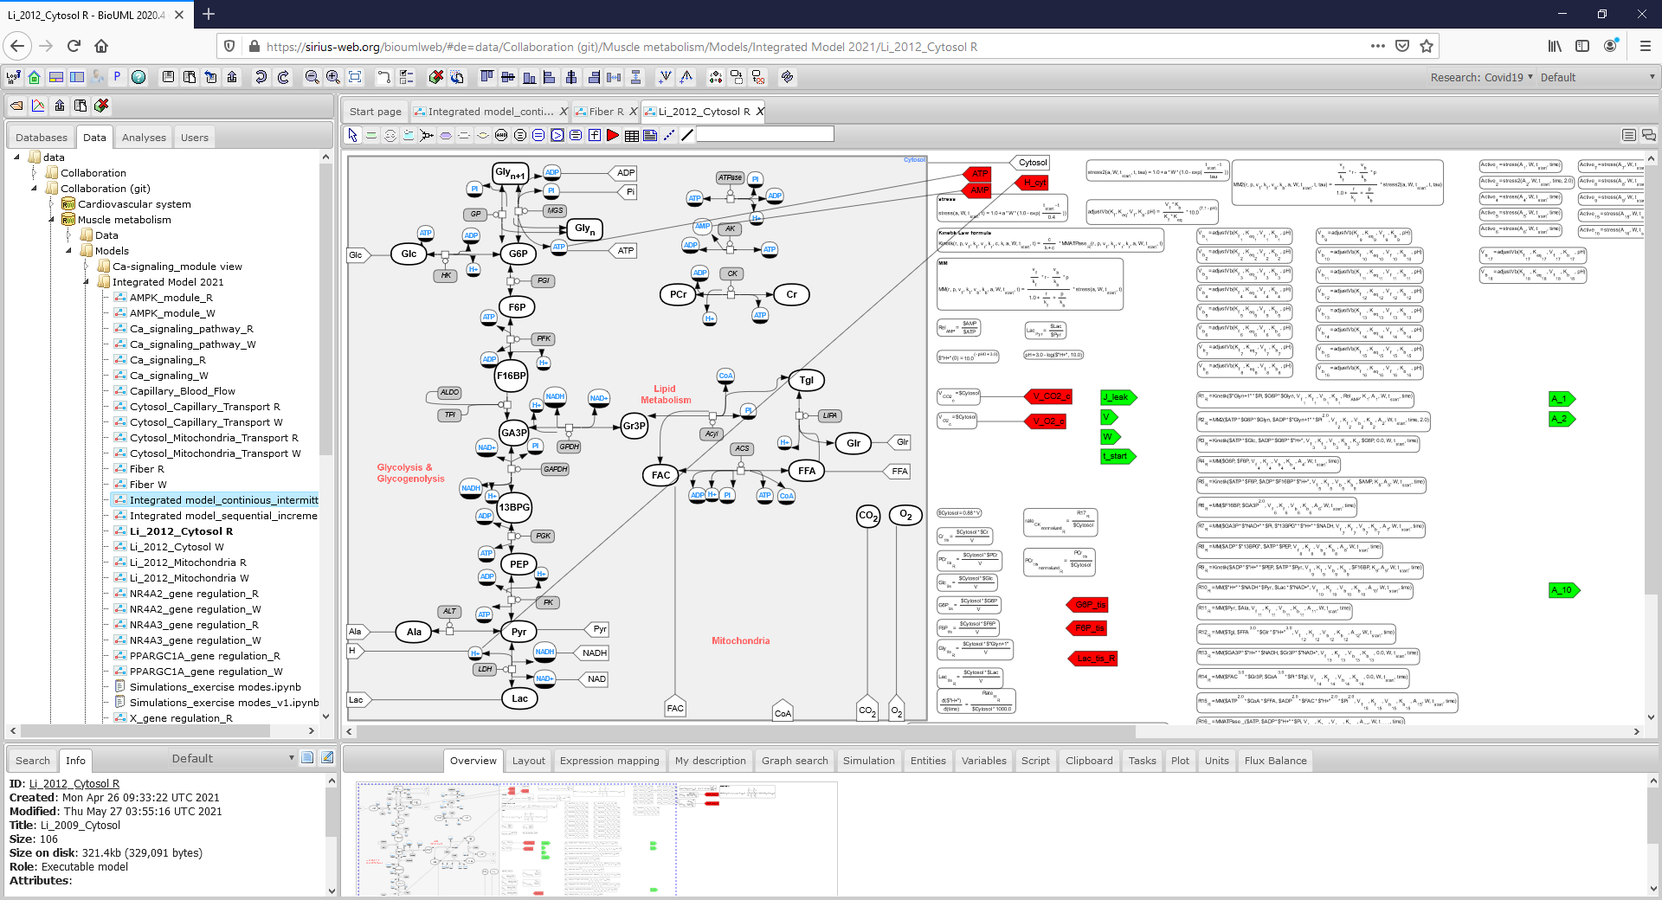The width and height of the screenshot is (1662, 900).
Task: Close the Fiber R tab
Action: pos(633,112)
